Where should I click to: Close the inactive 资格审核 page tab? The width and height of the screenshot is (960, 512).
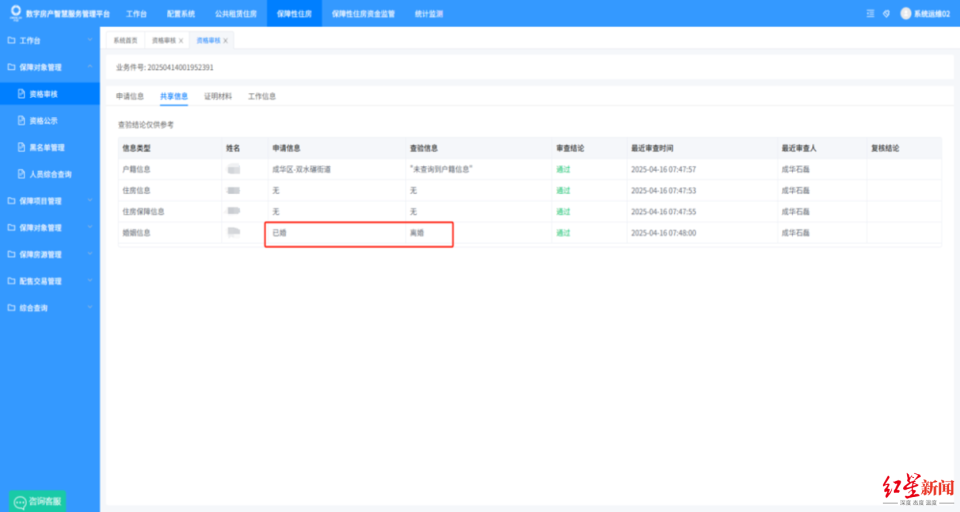click(181, 41)
